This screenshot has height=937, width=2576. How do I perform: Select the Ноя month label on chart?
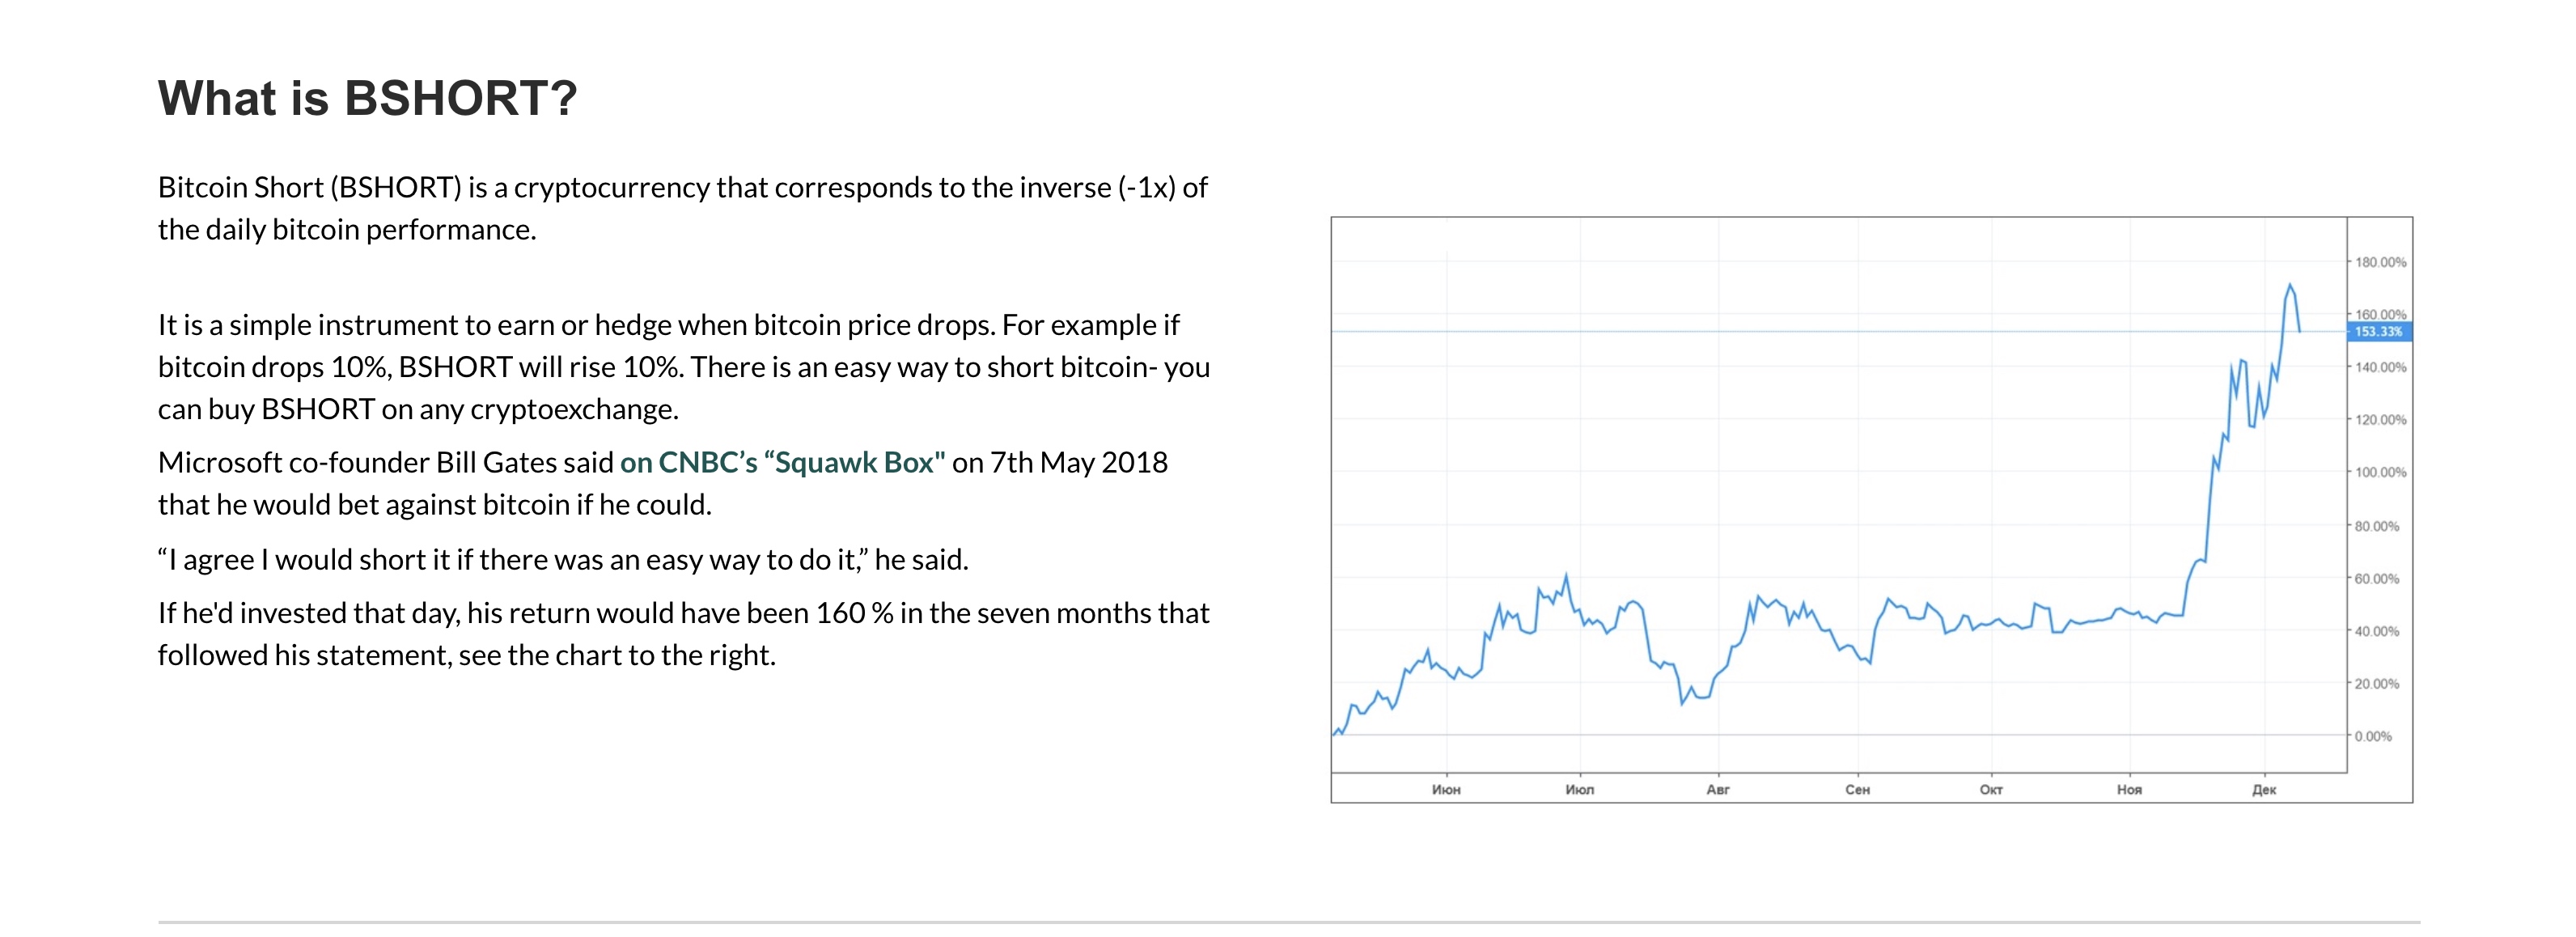tap(2129, 790)
